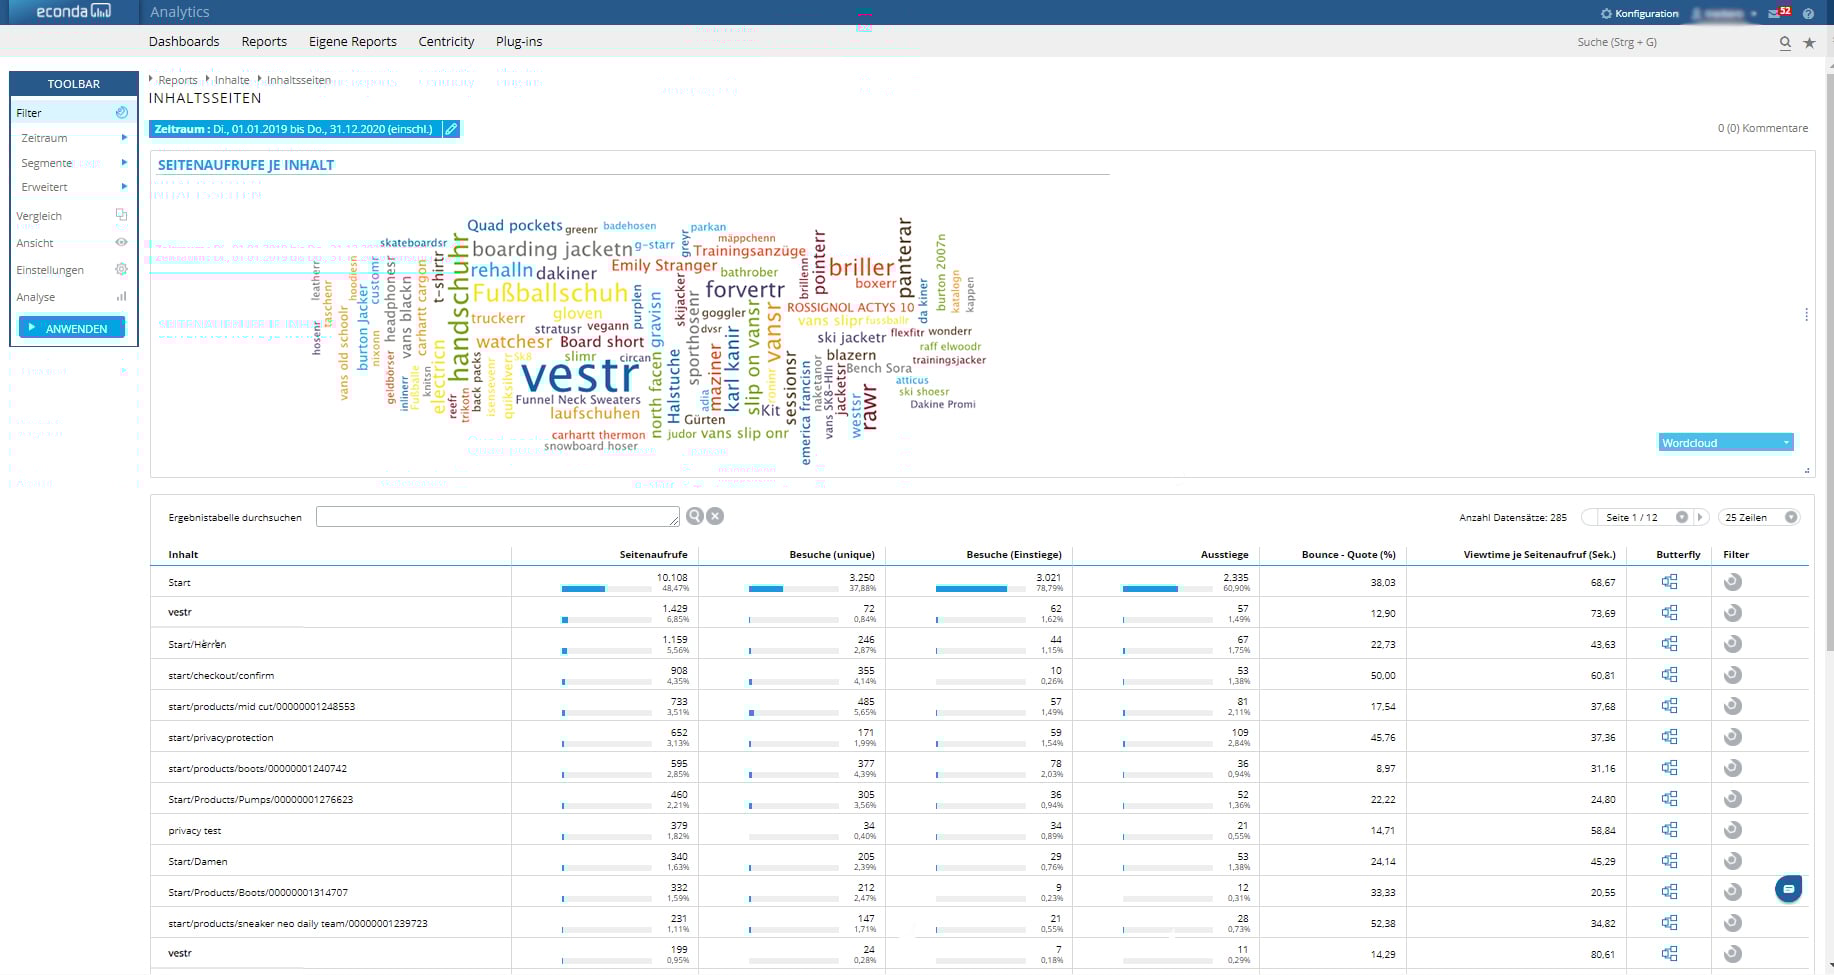Click the result table search input field
Screen dimensions: 1834x975
coord(497,516)
